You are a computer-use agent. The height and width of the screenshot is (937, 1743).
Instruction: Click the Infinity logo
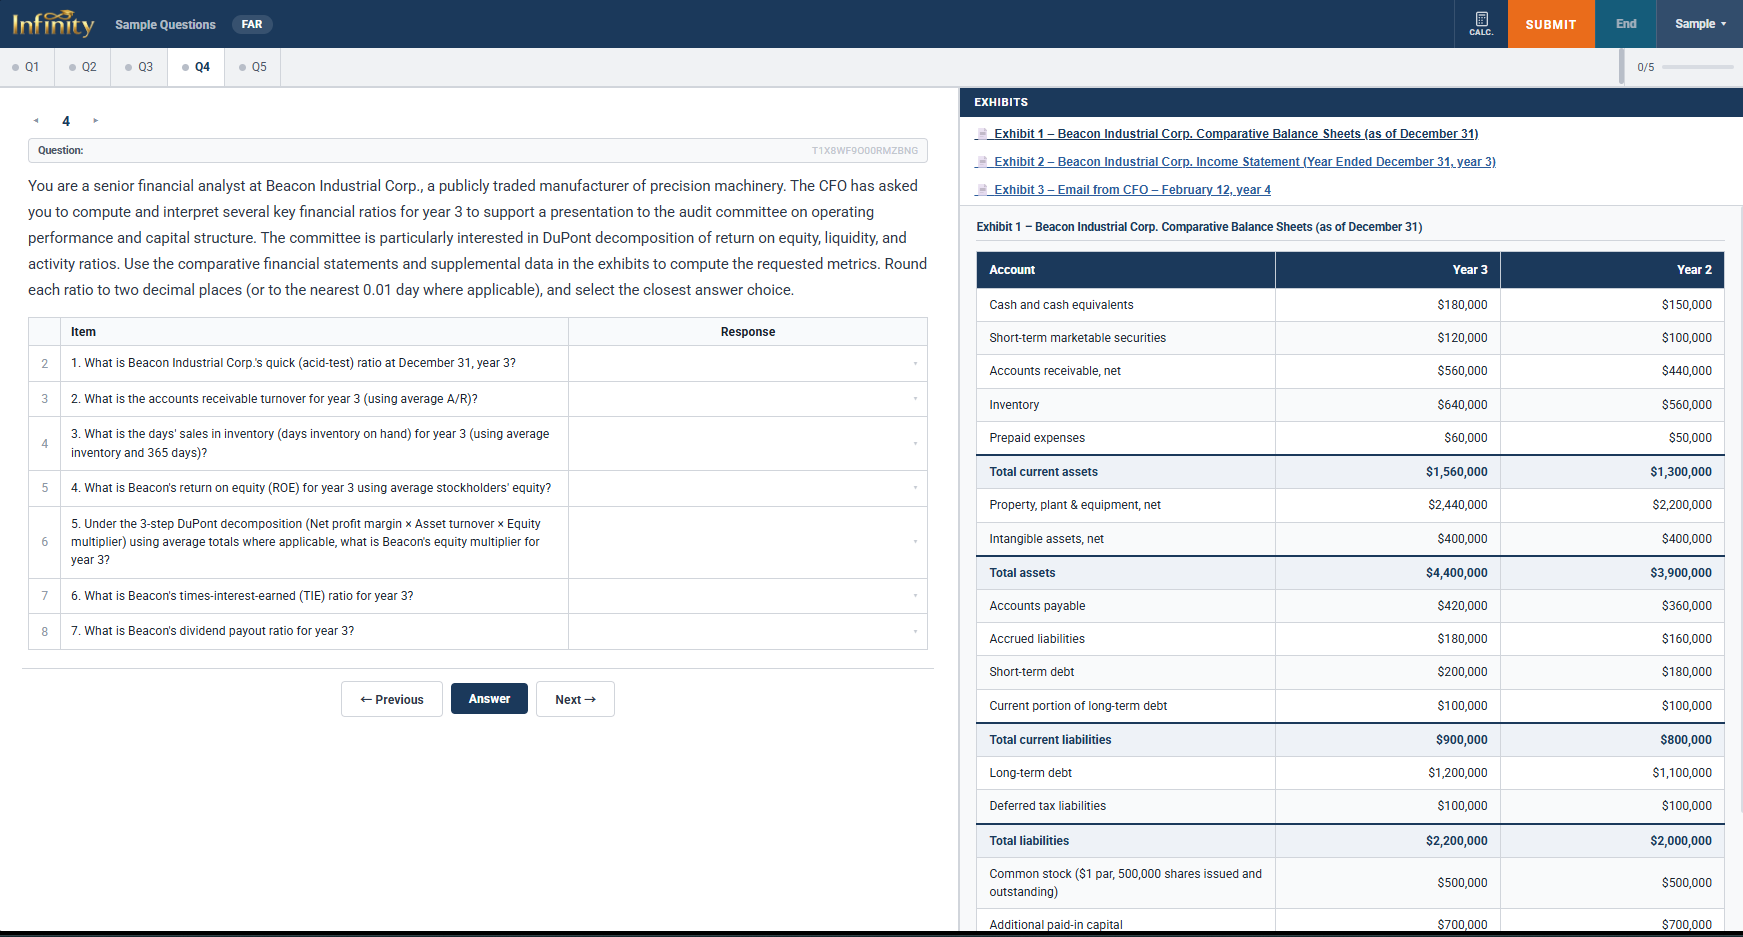tap(53, 23)
